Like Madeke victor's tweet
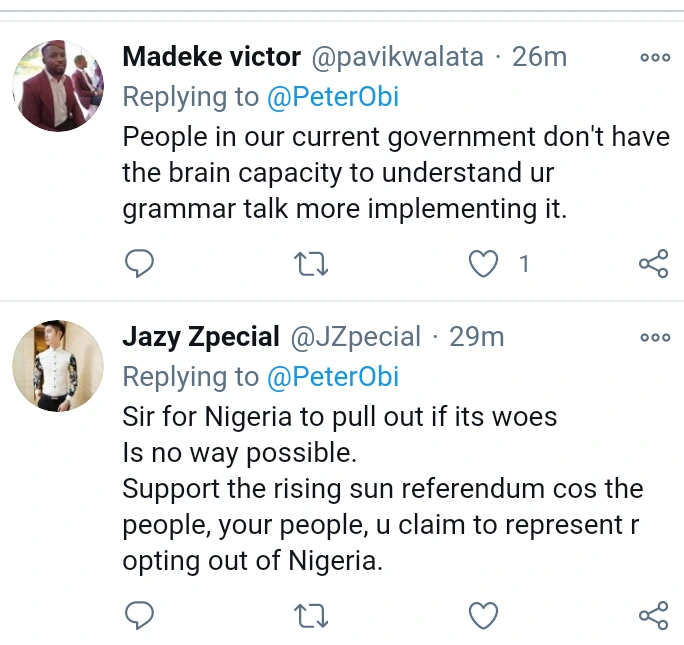This screenshot has width=684, height=645. [483, 264]
